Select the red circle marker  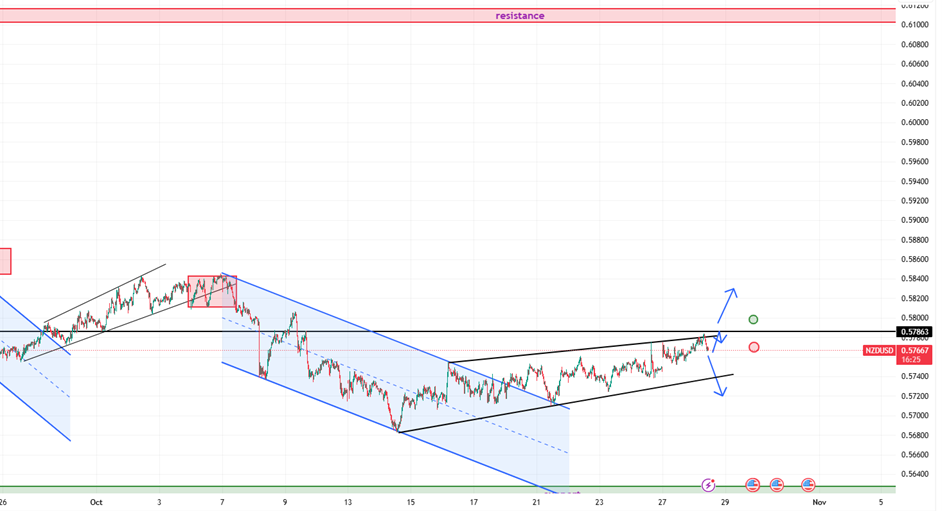754,347
